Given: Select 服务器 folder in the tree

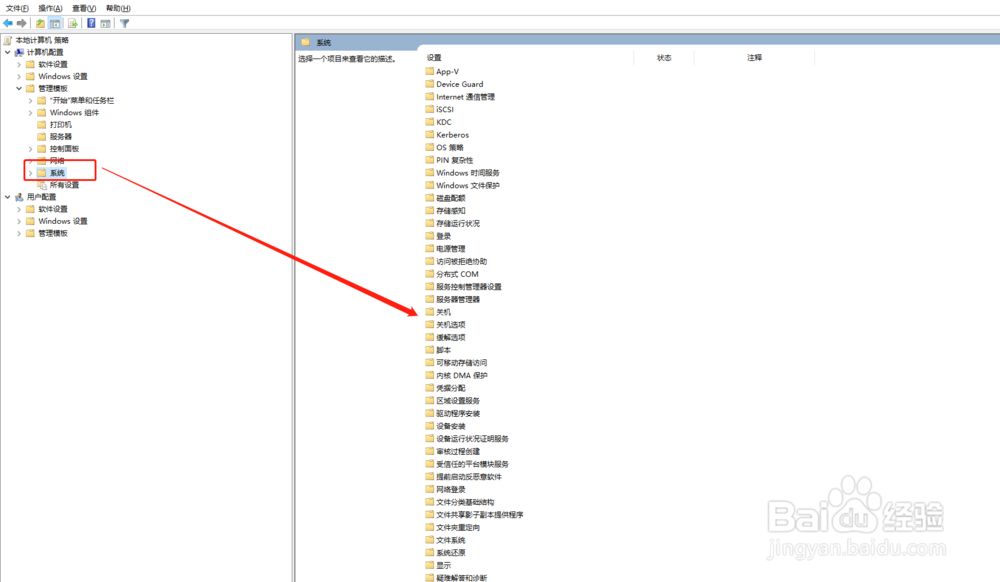Looking at the screenshot, I should tap(61, 136).
